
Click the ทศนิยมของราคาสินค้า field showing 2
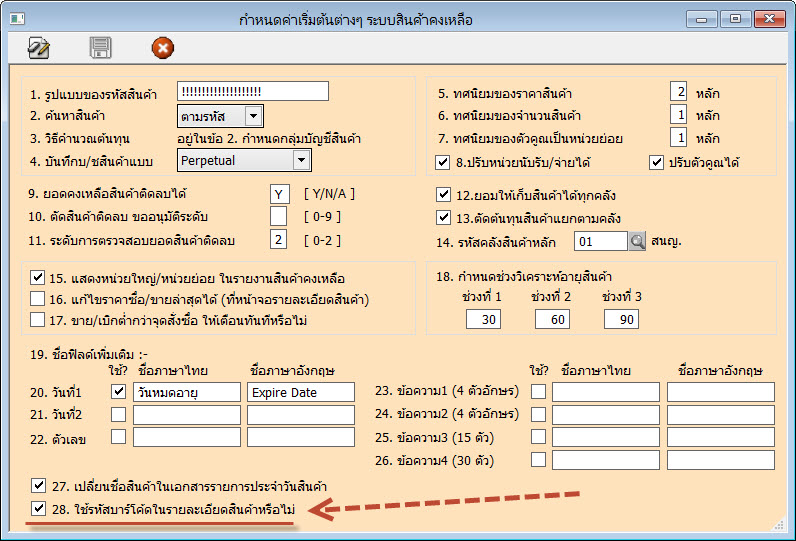click(x=678, y=92)
